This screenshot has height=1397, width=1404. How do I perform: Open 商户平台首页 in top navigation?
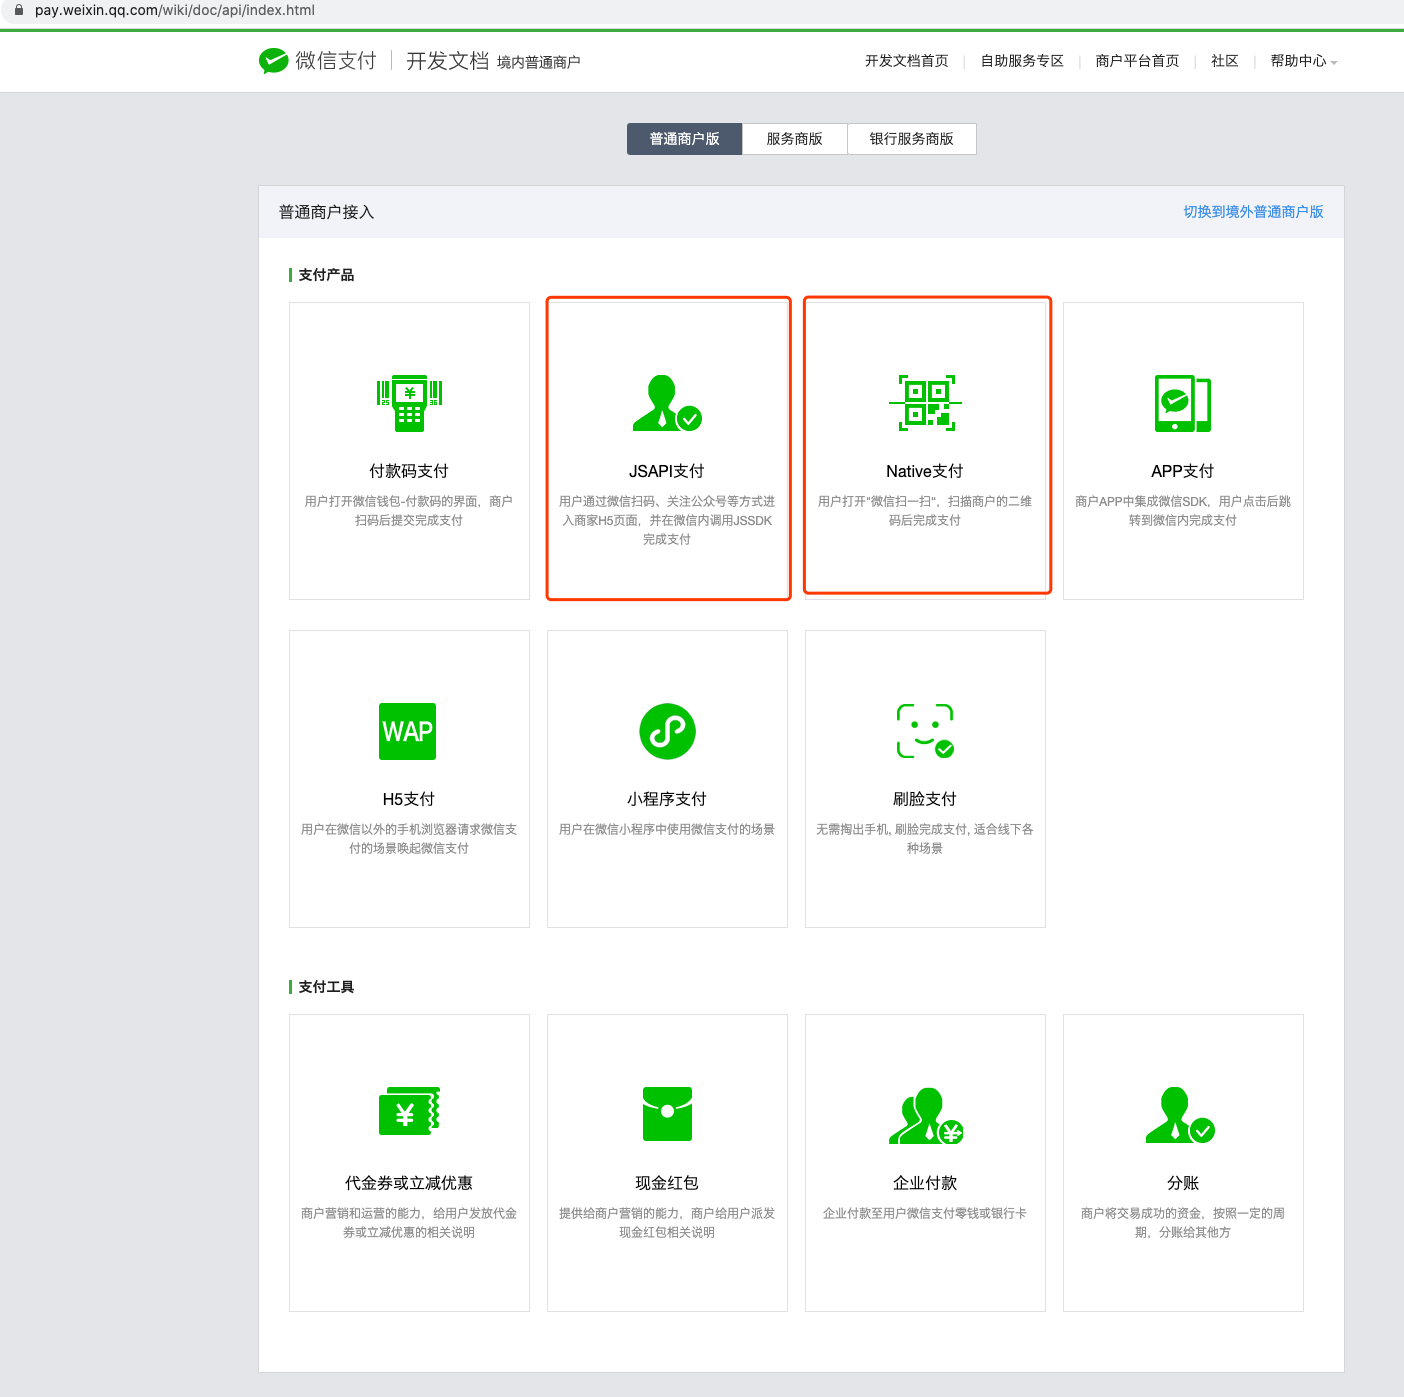(1137, 61)
